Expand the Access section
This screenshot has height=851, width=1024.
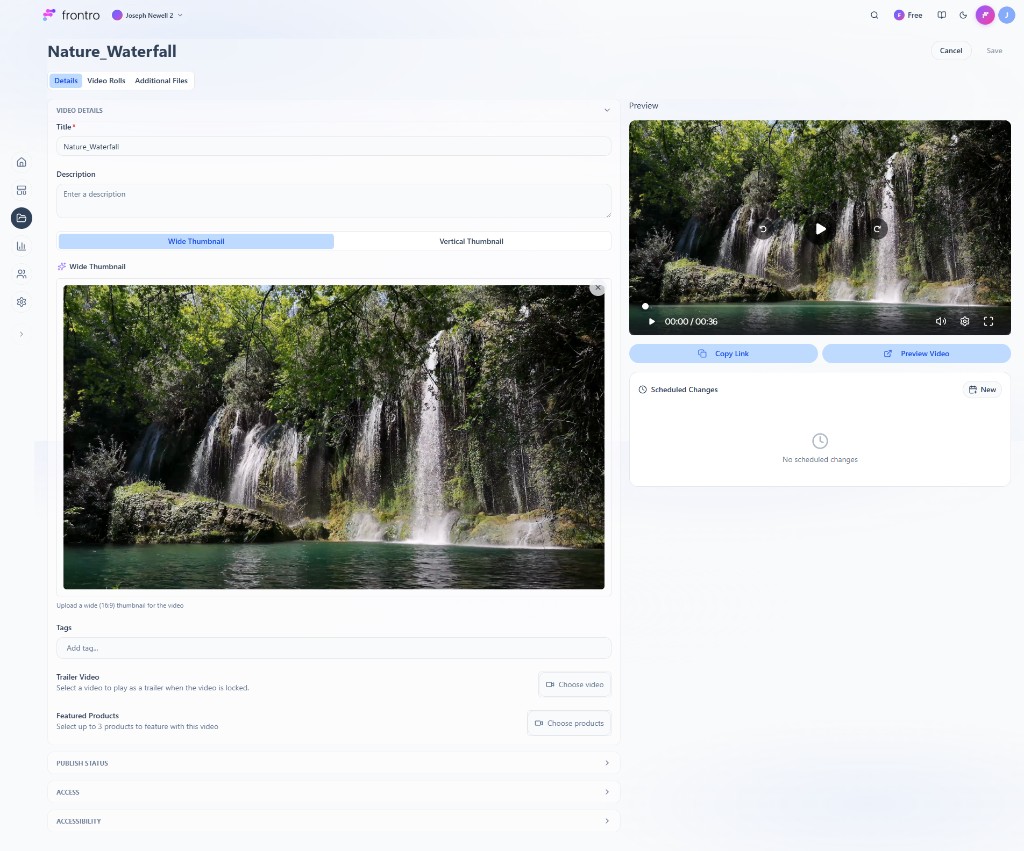coord(333,792)
